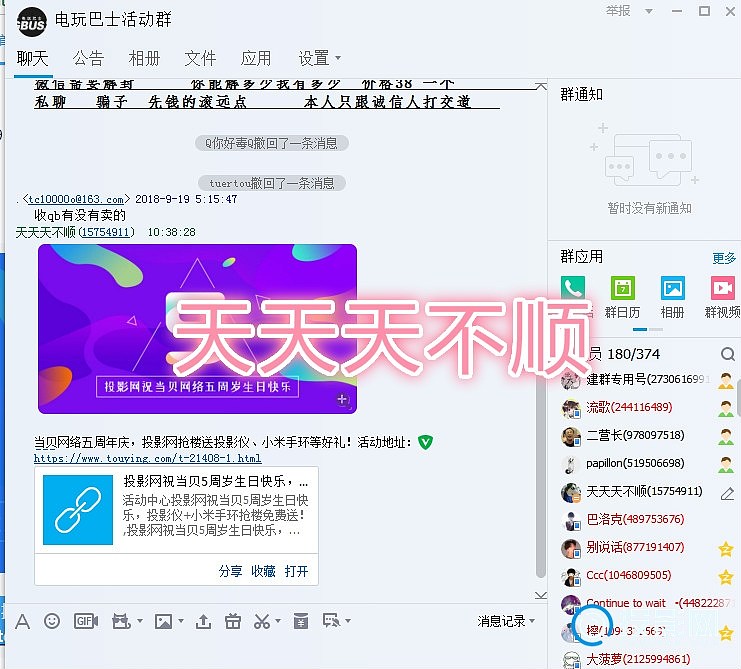This screenshot has width=741, height=669.
Task: Click the green security shield icon
Action: (425, 442)
